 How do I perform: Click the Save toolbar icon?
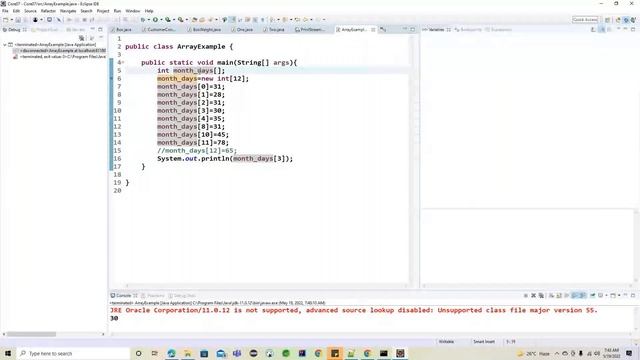(x=18, y=20)
